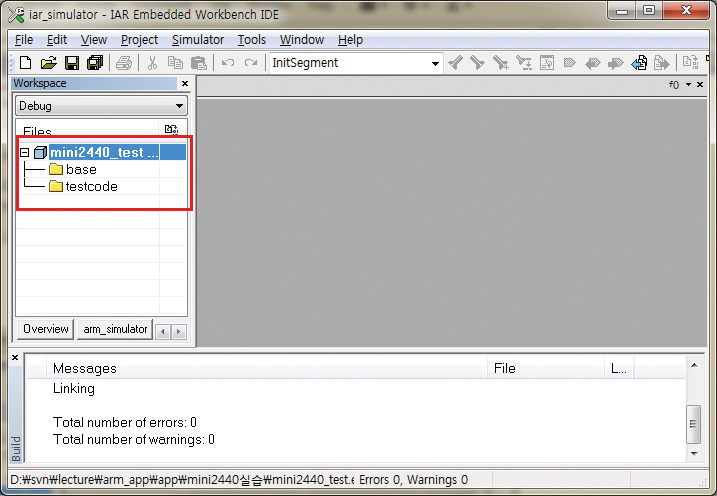Click the Messages column header
717x496 pixels.
266,368
